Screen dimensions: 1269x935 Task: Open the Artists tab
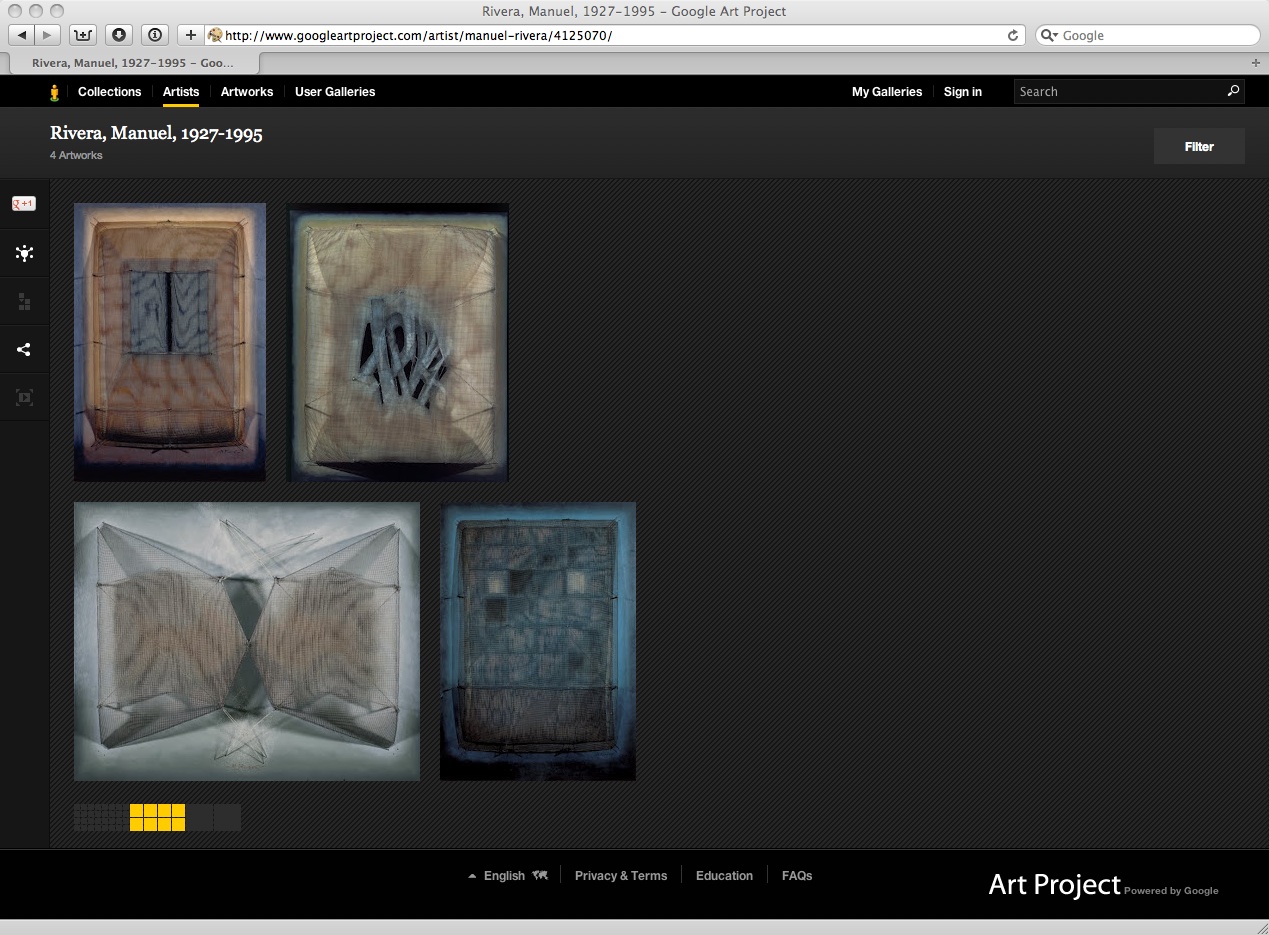181,91
